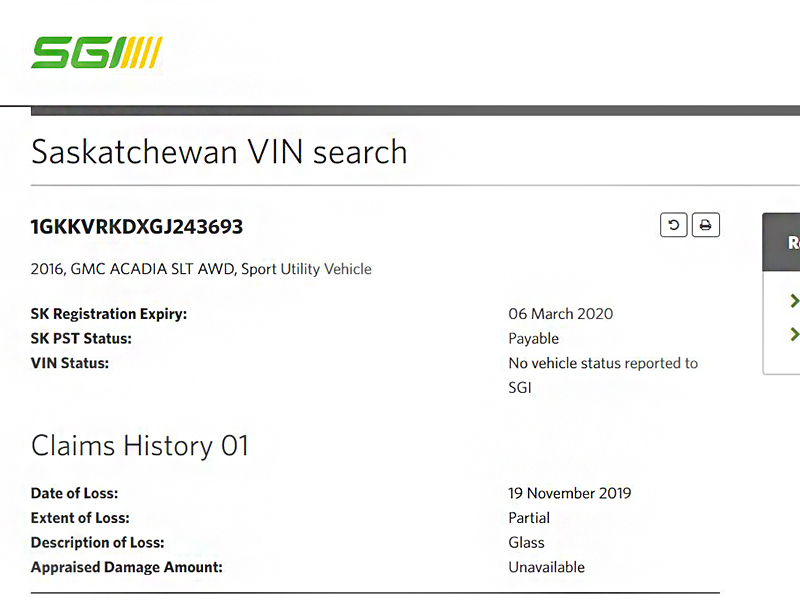Screen dimensions: 800x600
Task: Click the '06 March 2020' value
Action: [x=561, y=314]
